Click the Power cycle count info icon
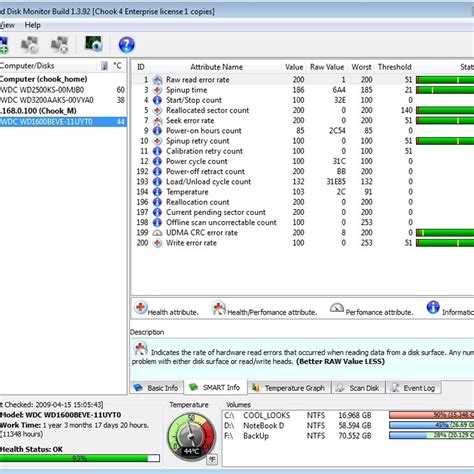Screen dimensions: 474x474 pos(157,161)
